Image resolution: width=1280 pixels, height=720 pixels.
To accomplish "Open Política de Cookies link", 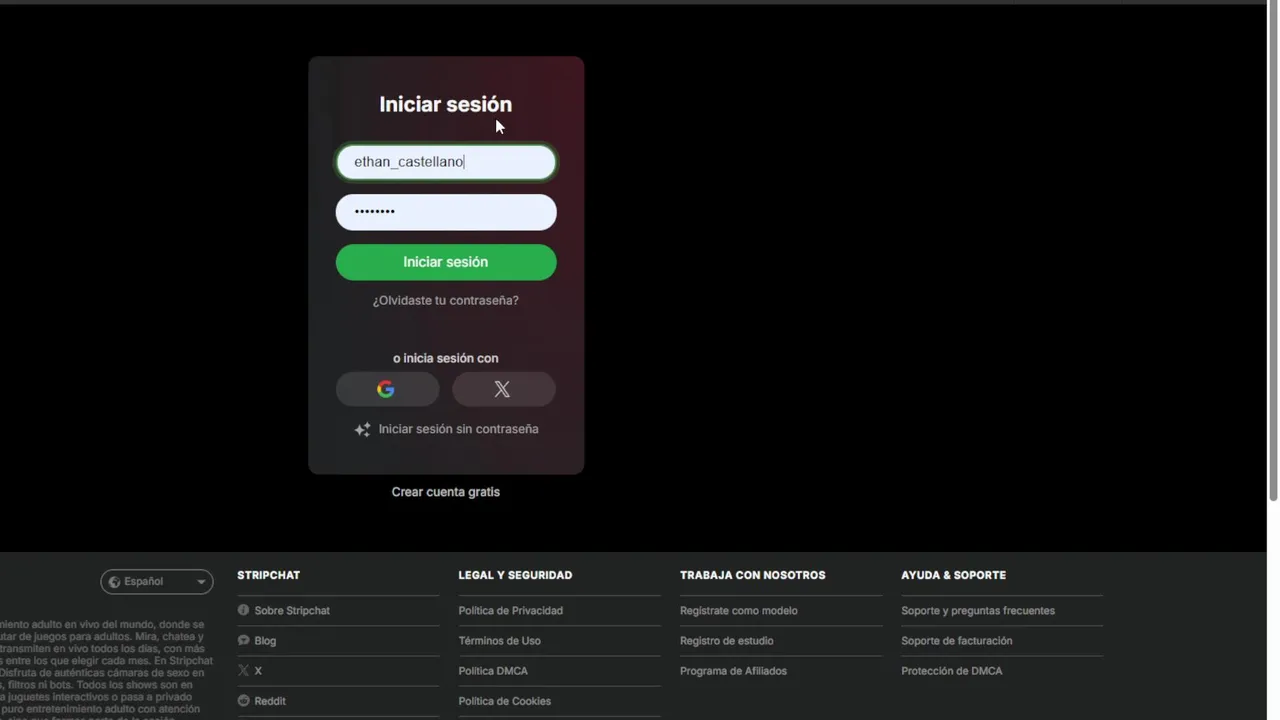I will 505,701.
